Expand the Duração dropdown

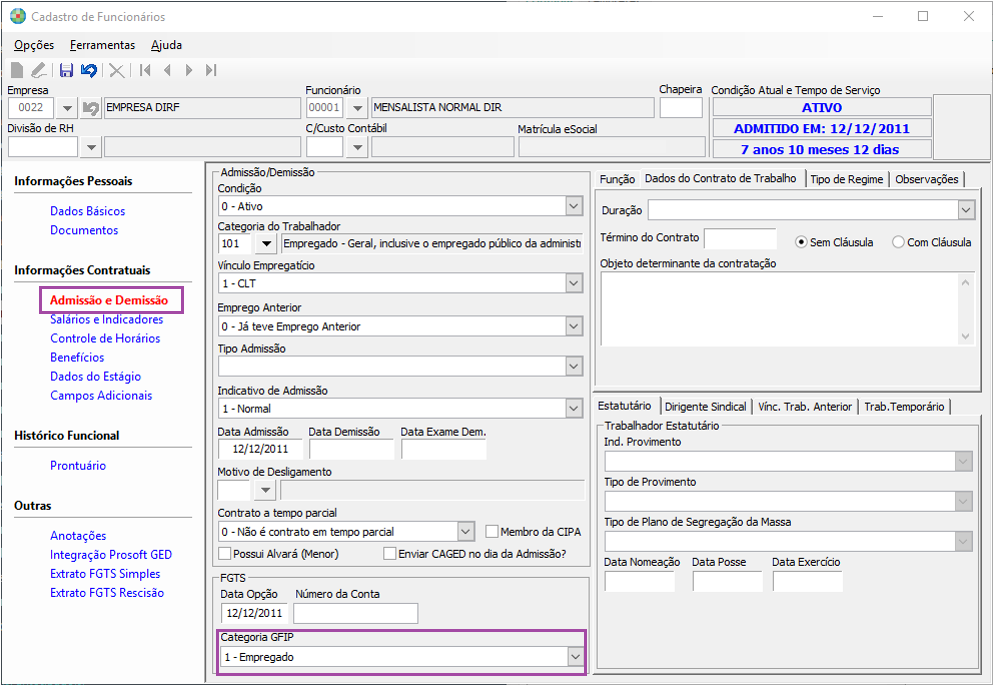point(966,210)
